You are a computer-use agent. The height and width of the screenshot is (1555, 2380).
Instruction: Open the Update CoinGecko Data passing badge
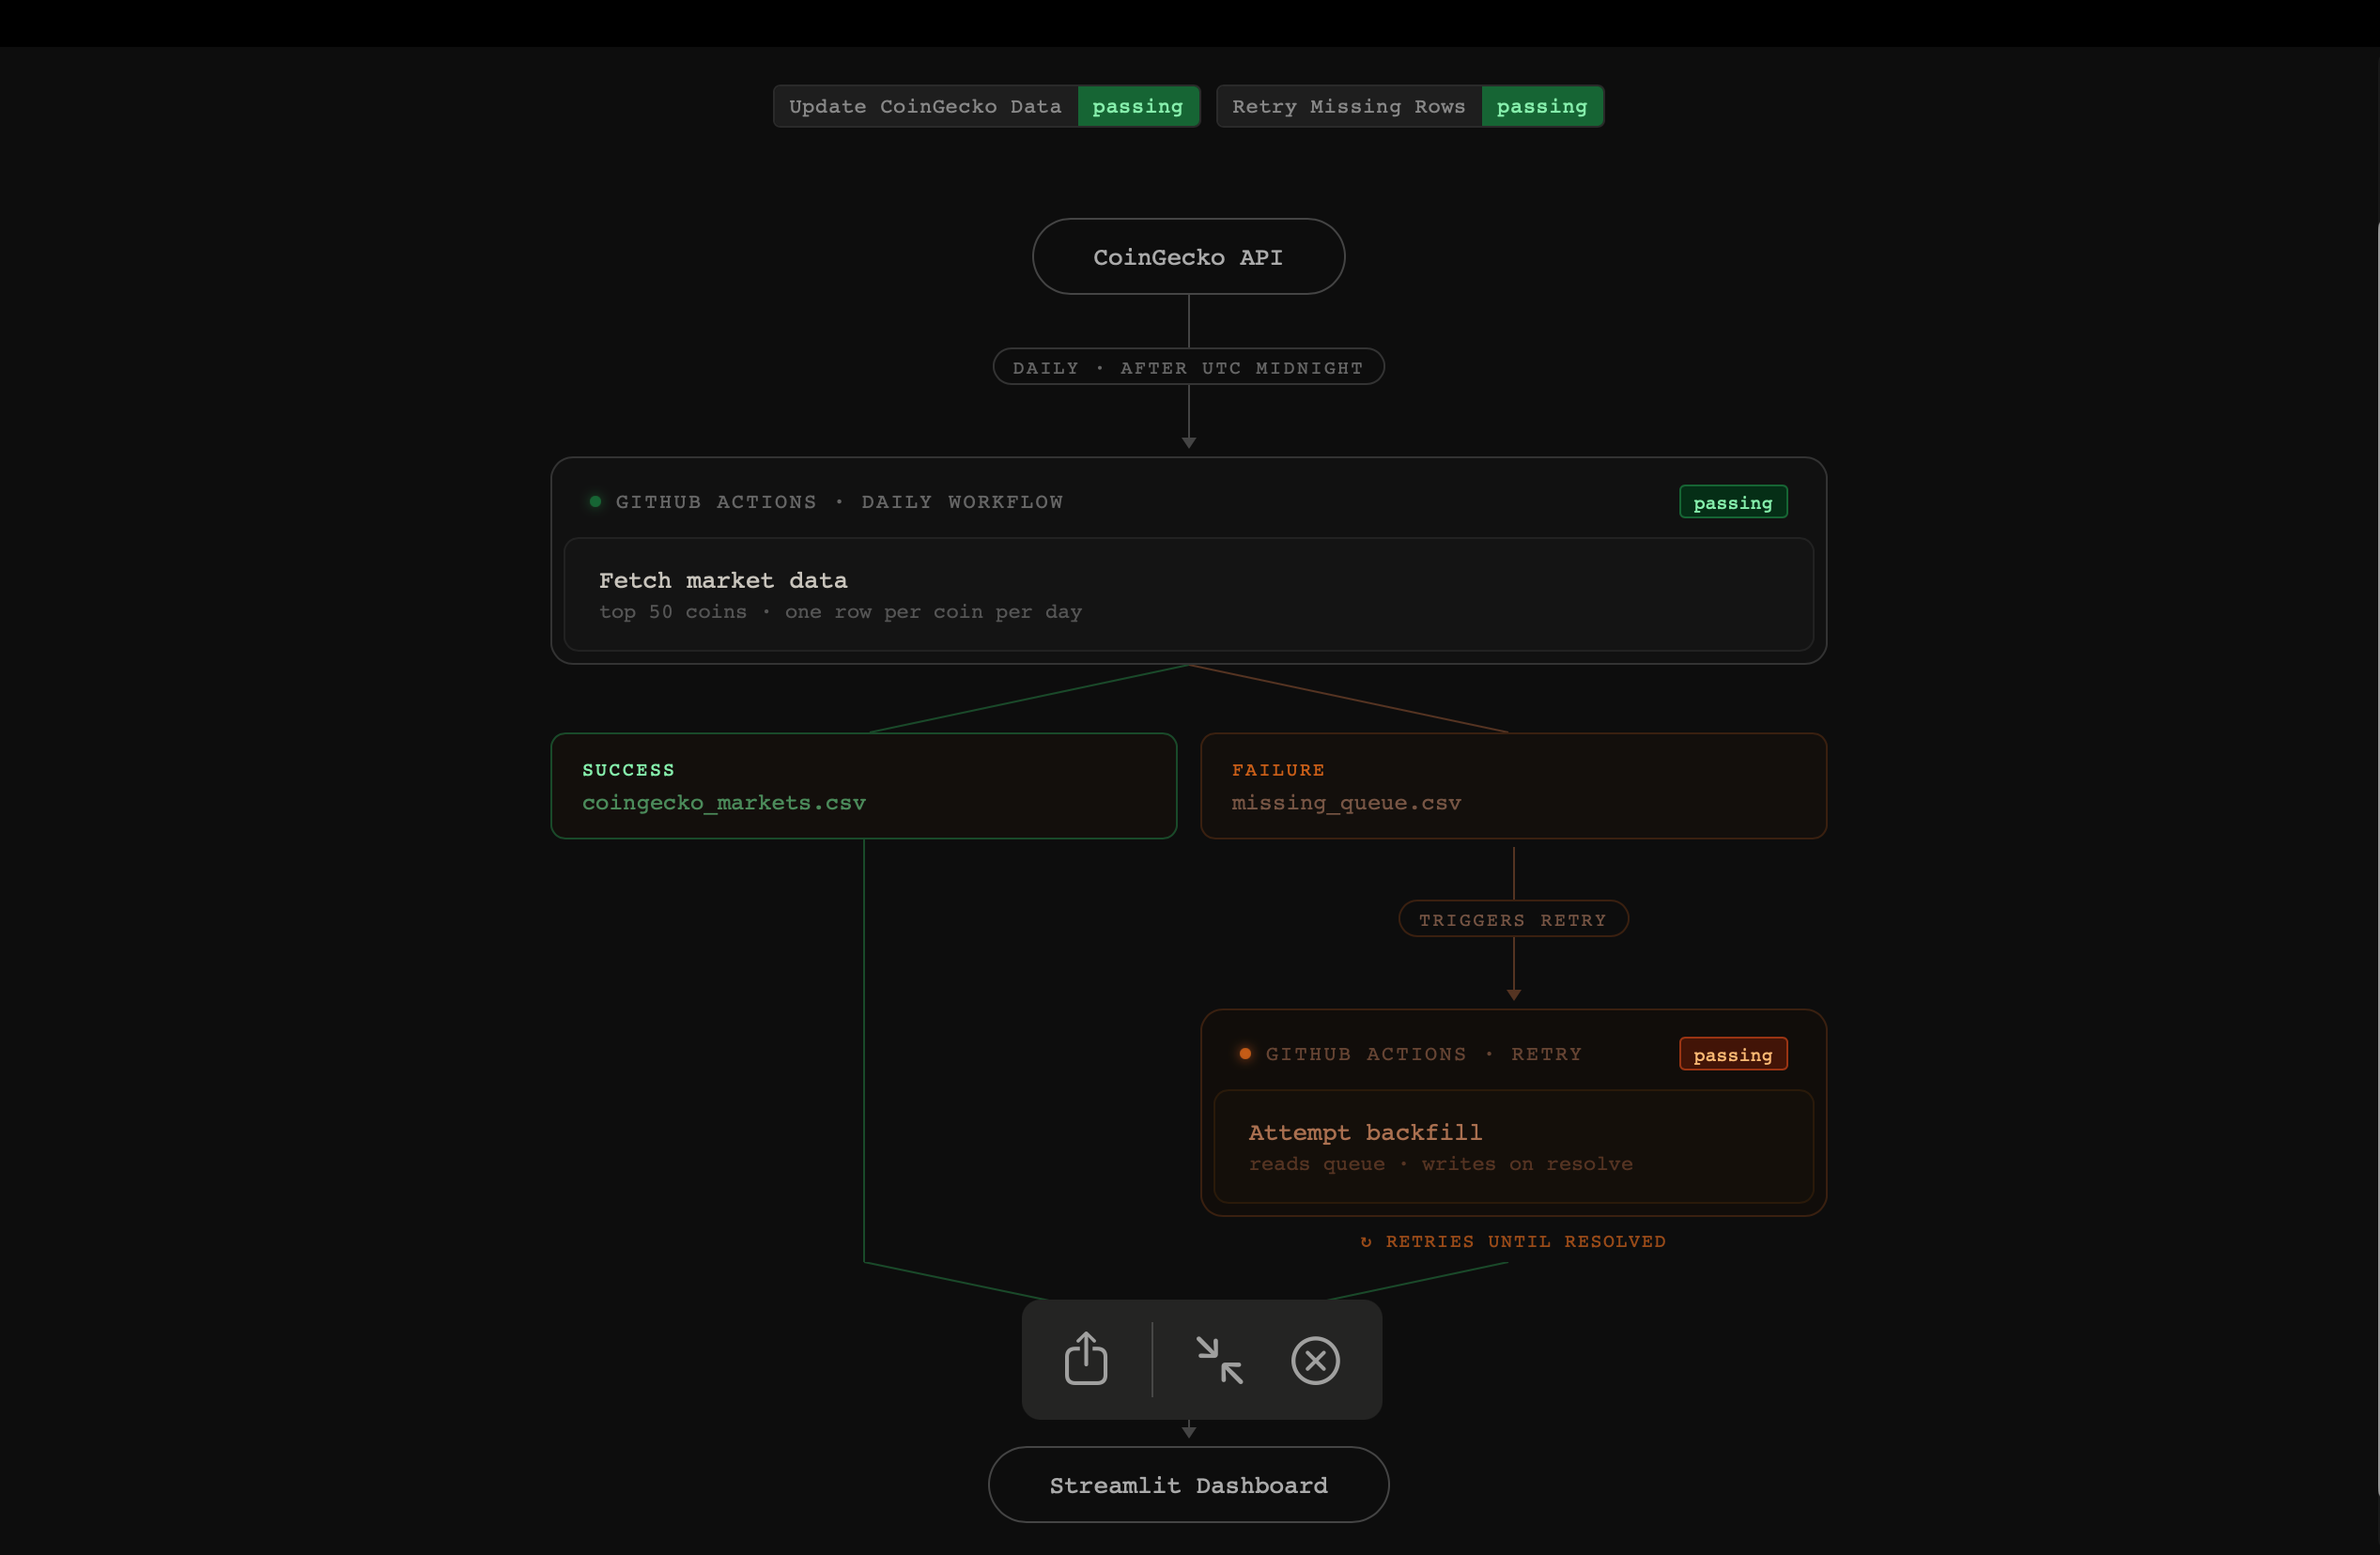[x=986, y=106]
